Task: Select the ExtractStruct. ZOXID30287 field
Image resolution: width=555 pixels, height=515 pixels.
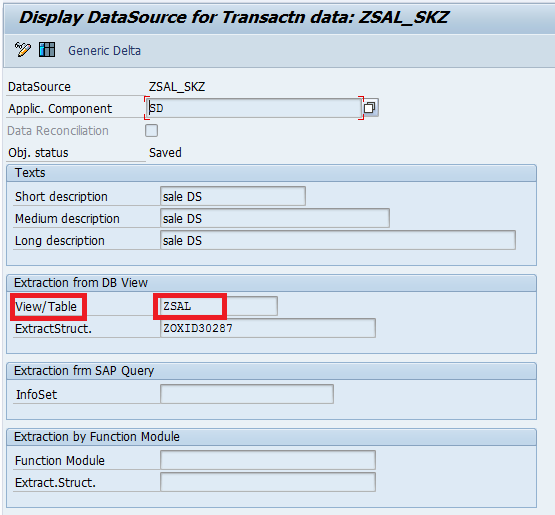Action: click(268, 328)
